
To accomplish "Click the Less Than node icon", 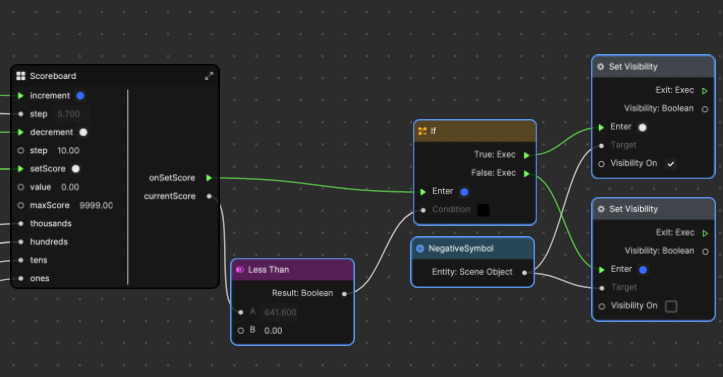I will coord(240,270).
